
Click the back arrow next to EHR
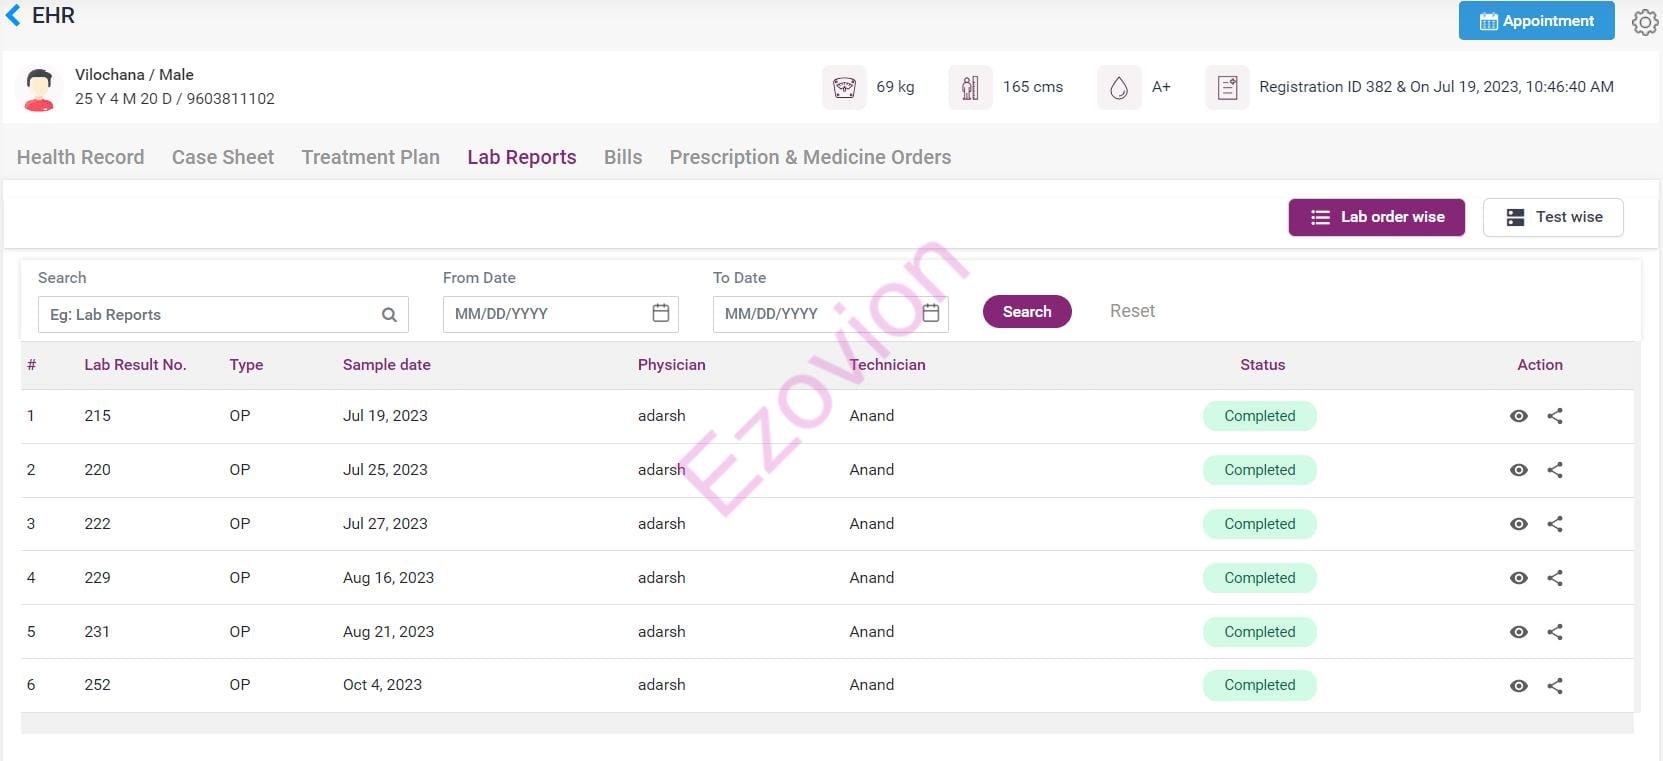click(x=13, y=16)
